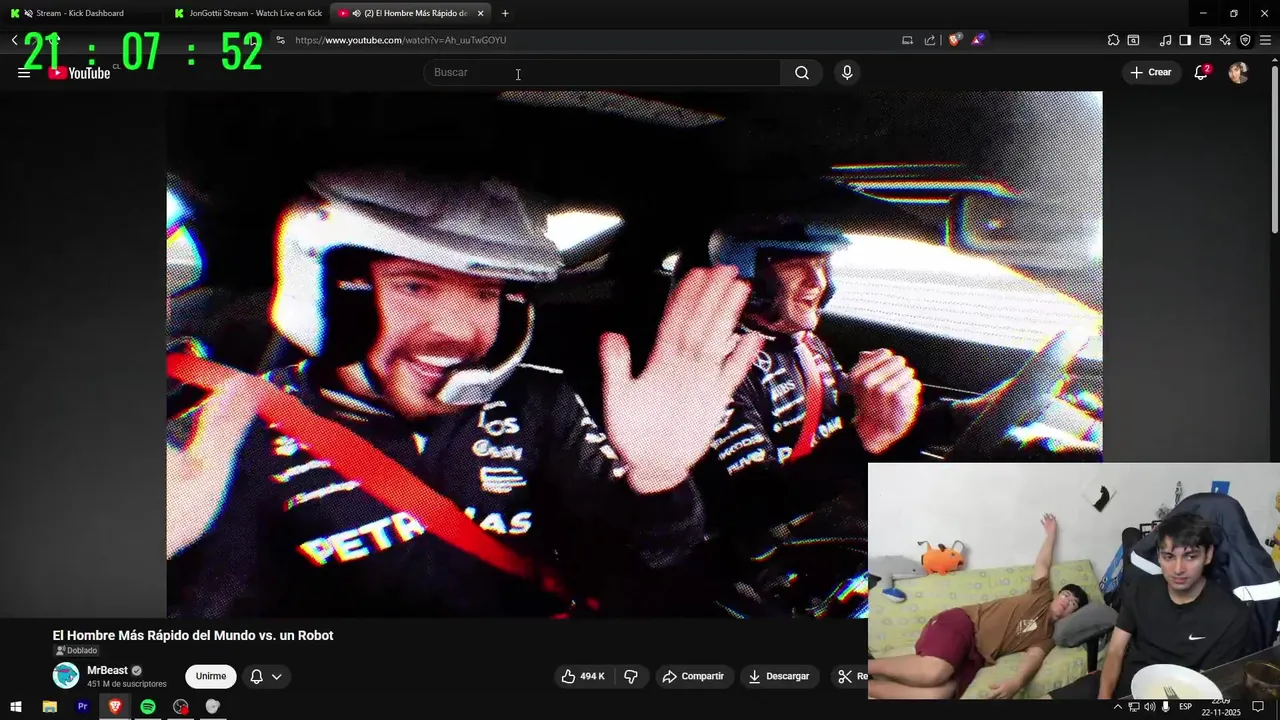1280x720 pixels.
Task: Toggle the browser sidebar panel
Action: pyautogui.click(x=1185, y=40)
